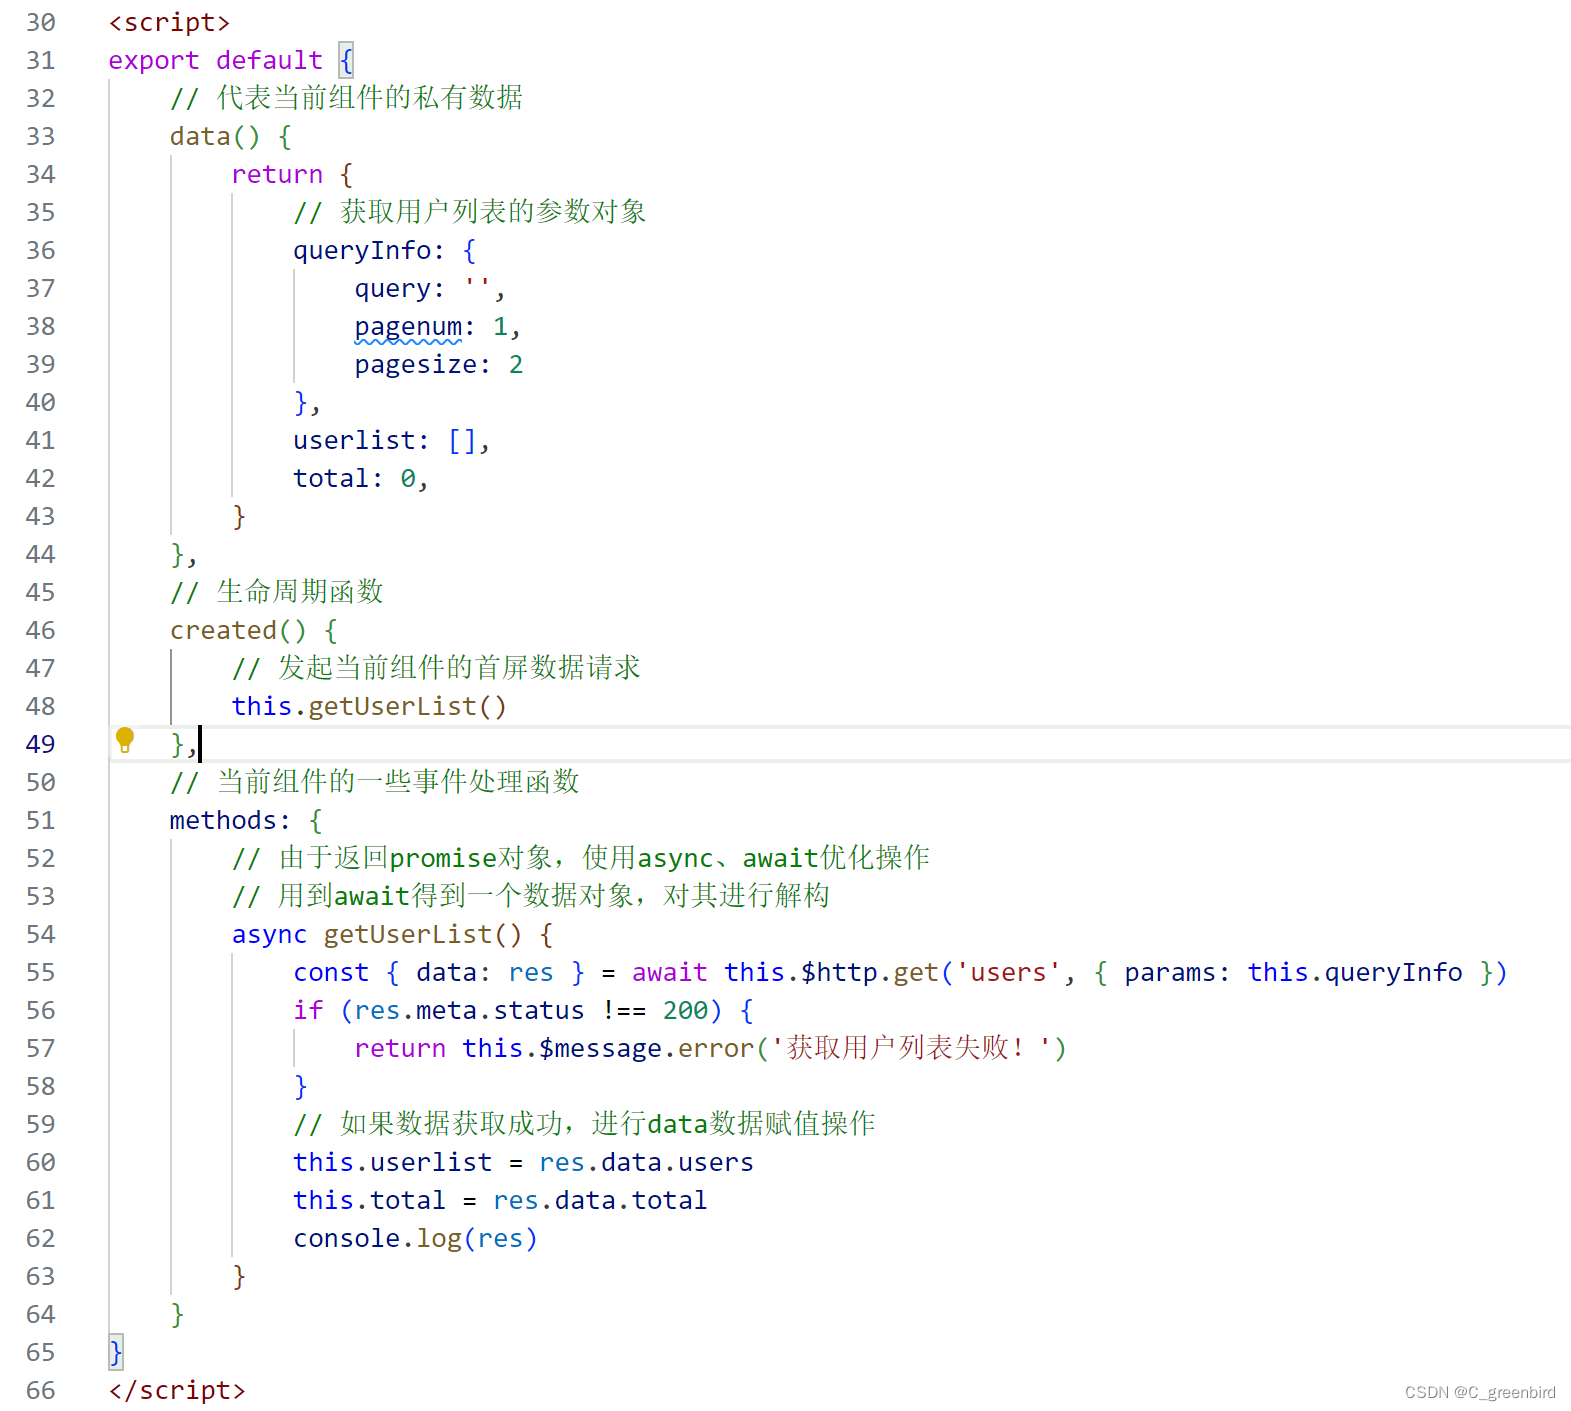Click the 'this.getUserList()' call
This screenshot has height=1411, width=1571.
tap(369, 706)
